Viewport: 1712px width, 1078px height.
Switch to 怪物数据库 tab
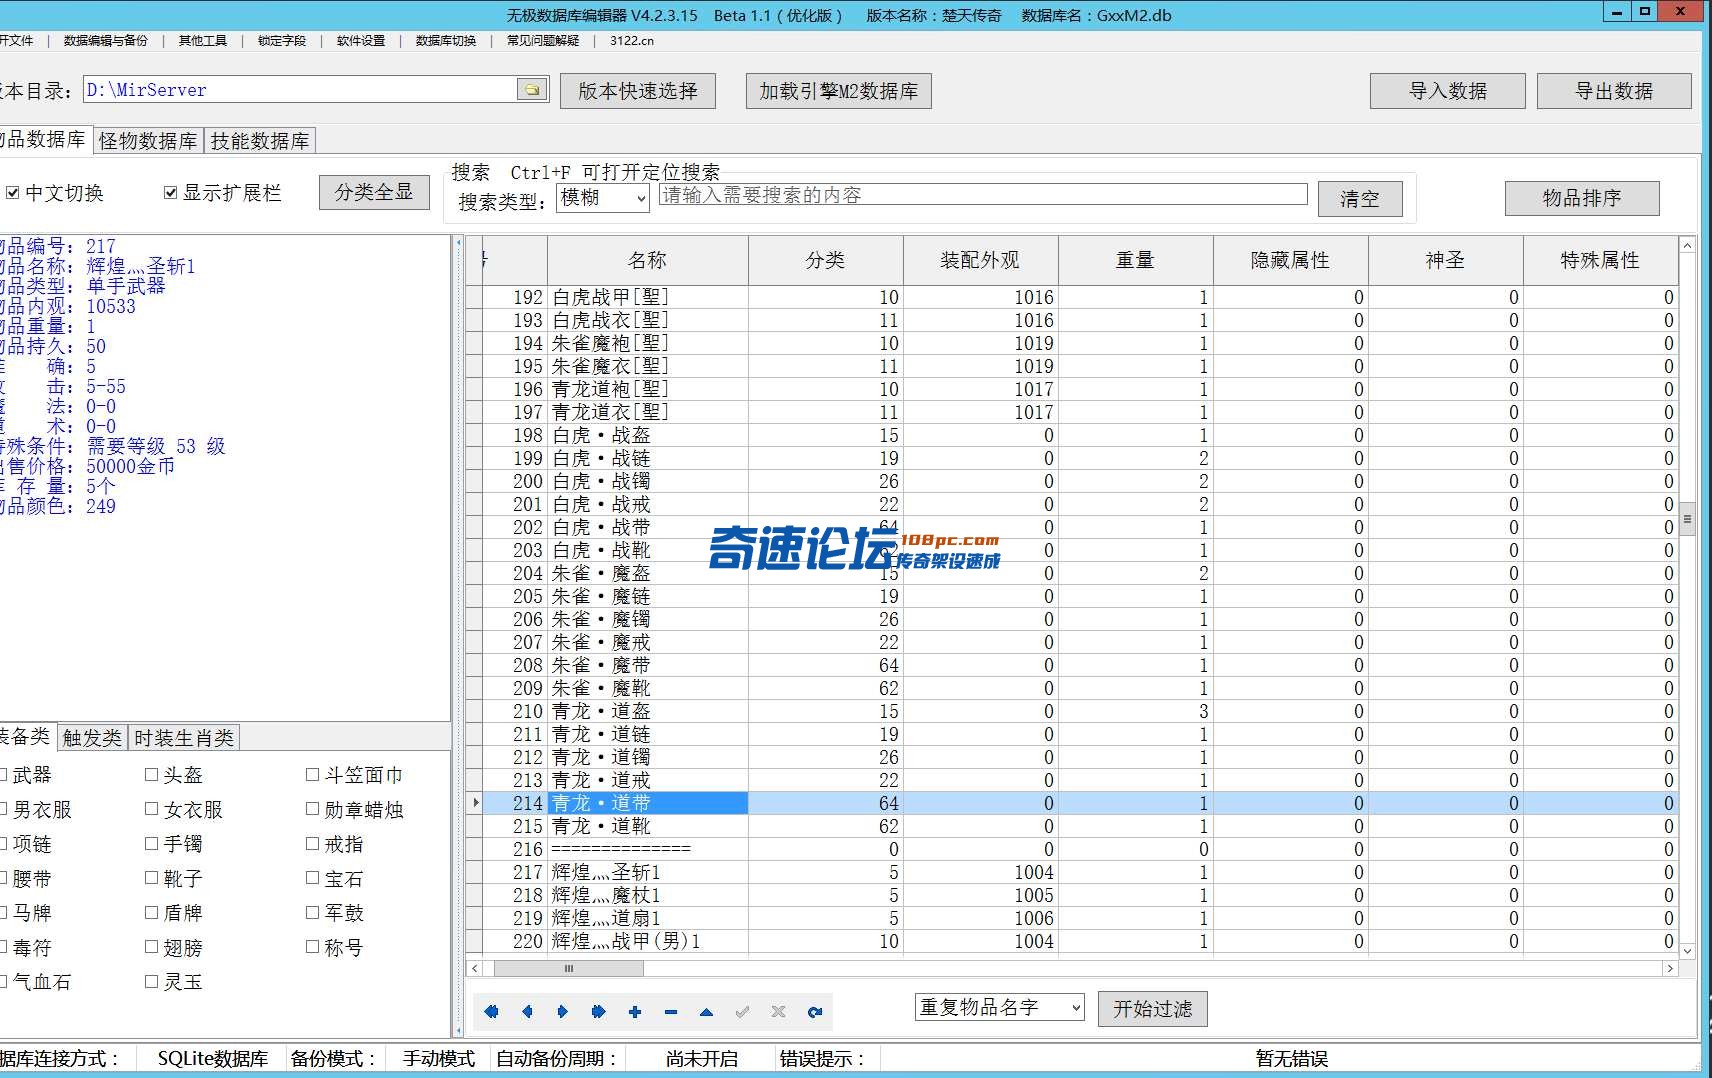click(x=148, y=141)
